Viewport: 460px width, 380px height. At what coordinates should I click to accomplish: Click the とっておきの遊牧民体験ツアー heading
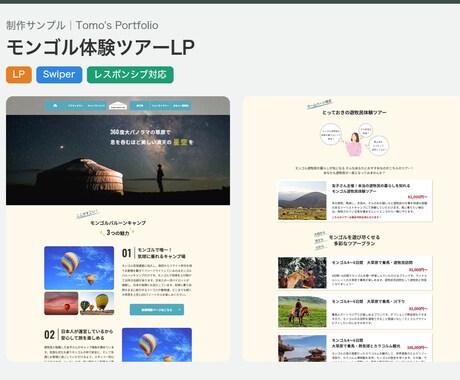coord(354,113)
